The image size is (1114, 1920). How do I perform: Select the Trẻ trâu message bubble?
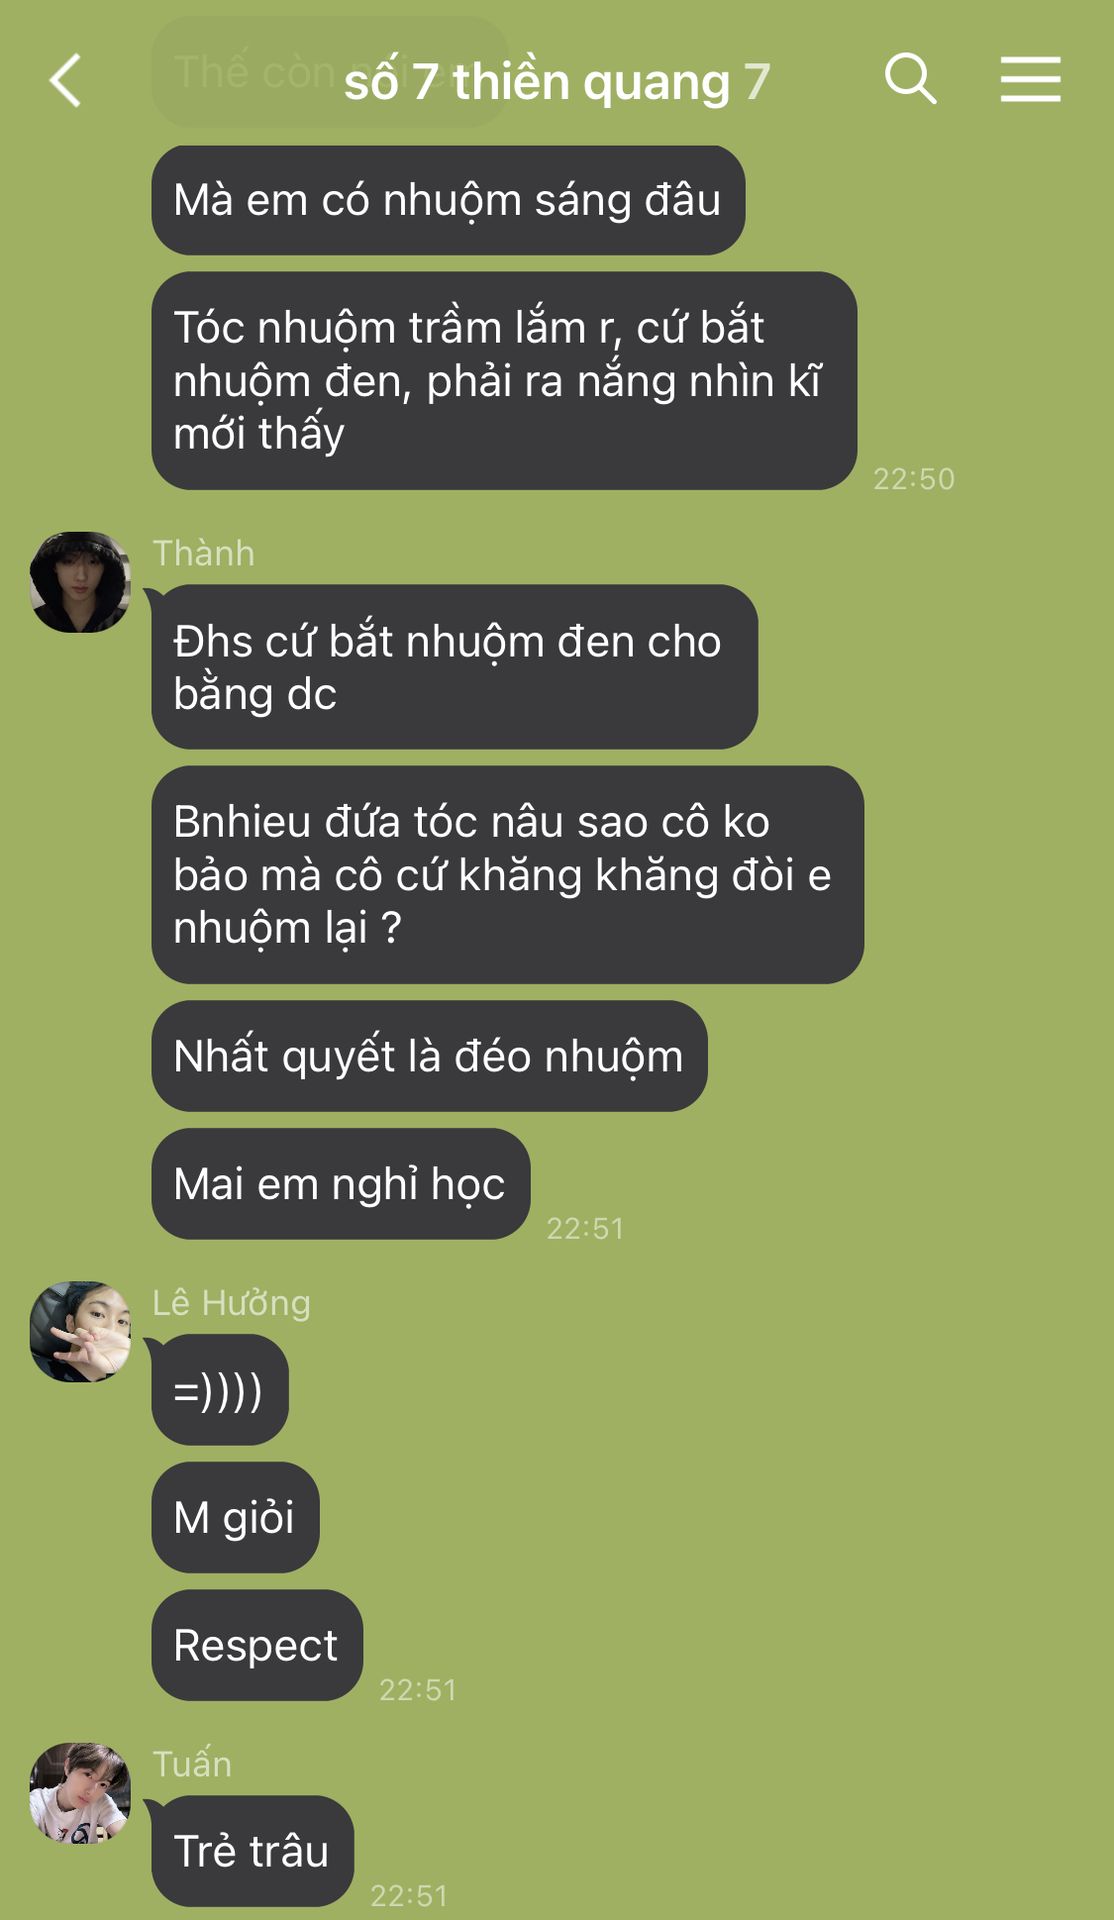point(252,1851)
